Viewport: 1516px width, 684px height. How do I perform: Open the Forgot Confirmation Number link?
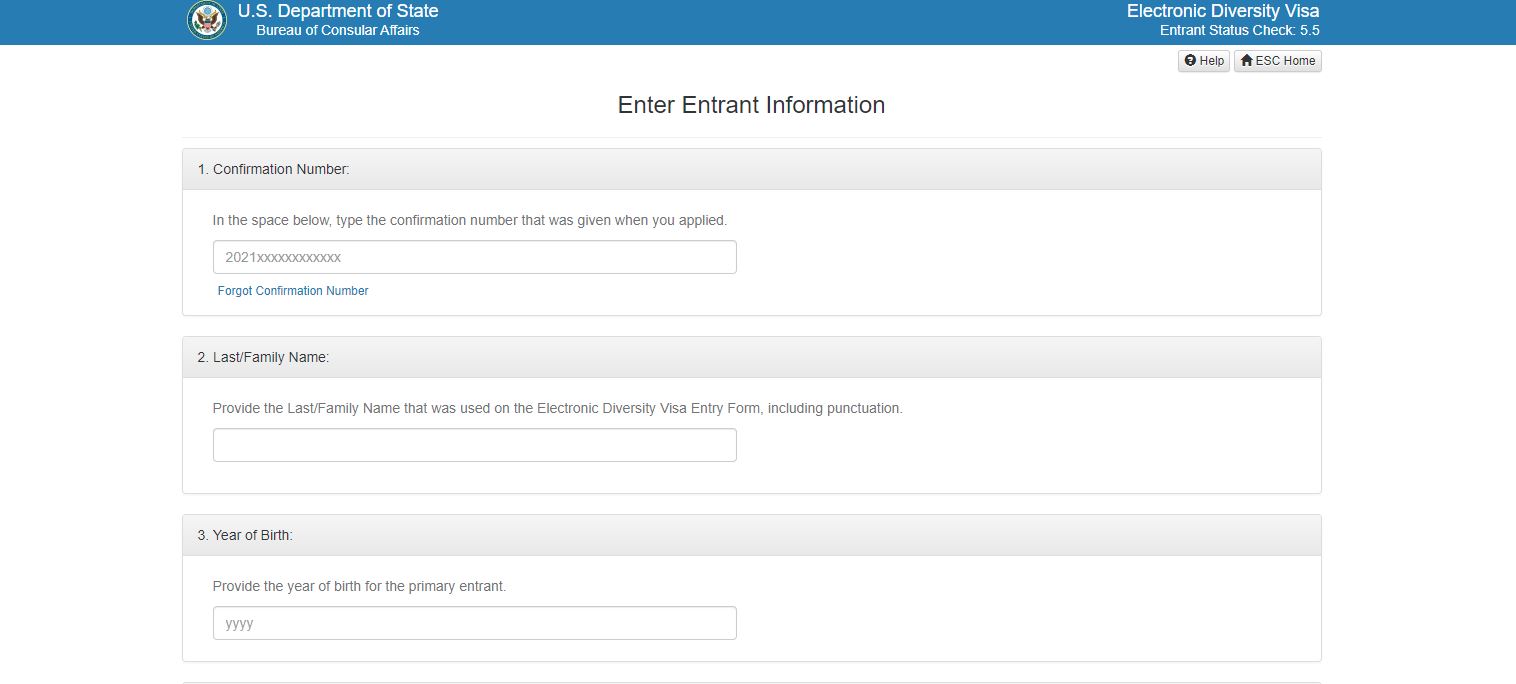(293, 291)
